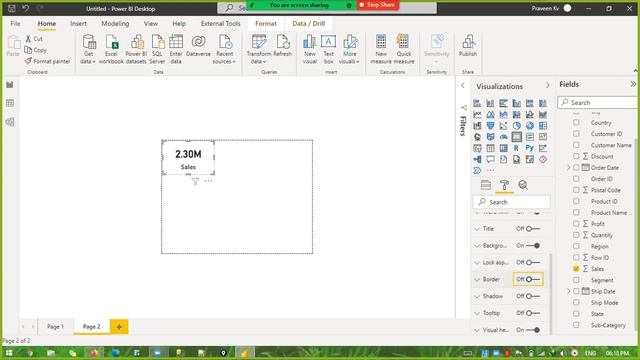Open the Enter data dialog
The image size is (640, 360).
[176, 49]
